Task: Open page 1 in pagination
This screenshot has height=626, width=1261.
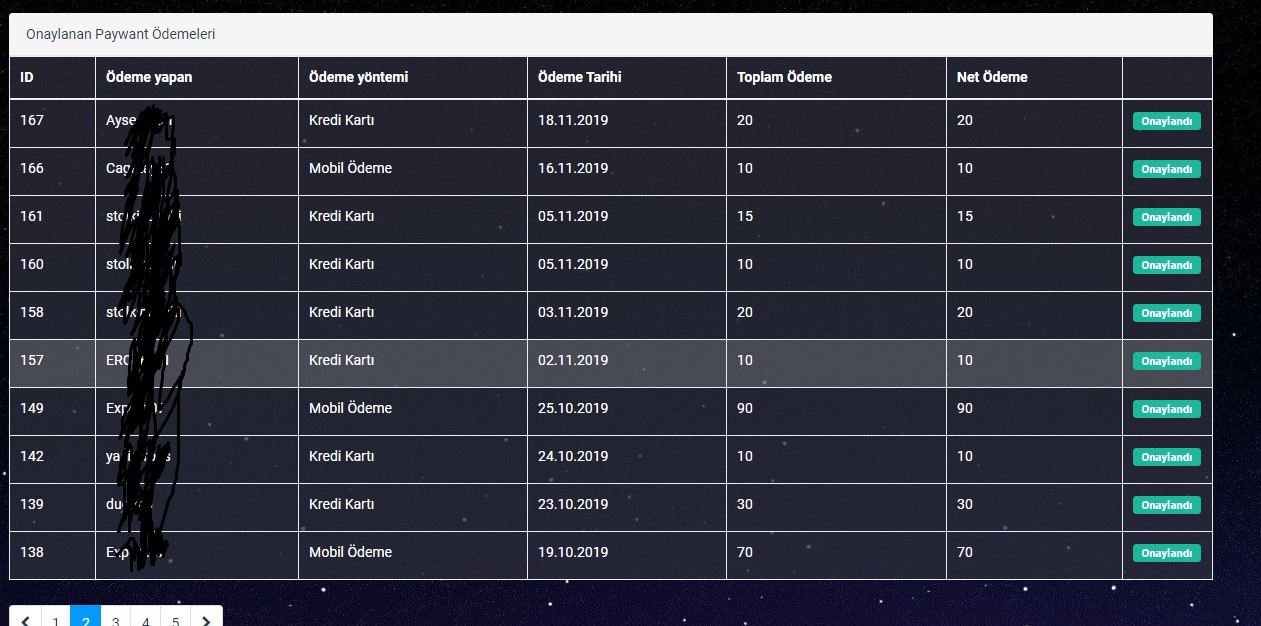Action: [x=55, y=618]
